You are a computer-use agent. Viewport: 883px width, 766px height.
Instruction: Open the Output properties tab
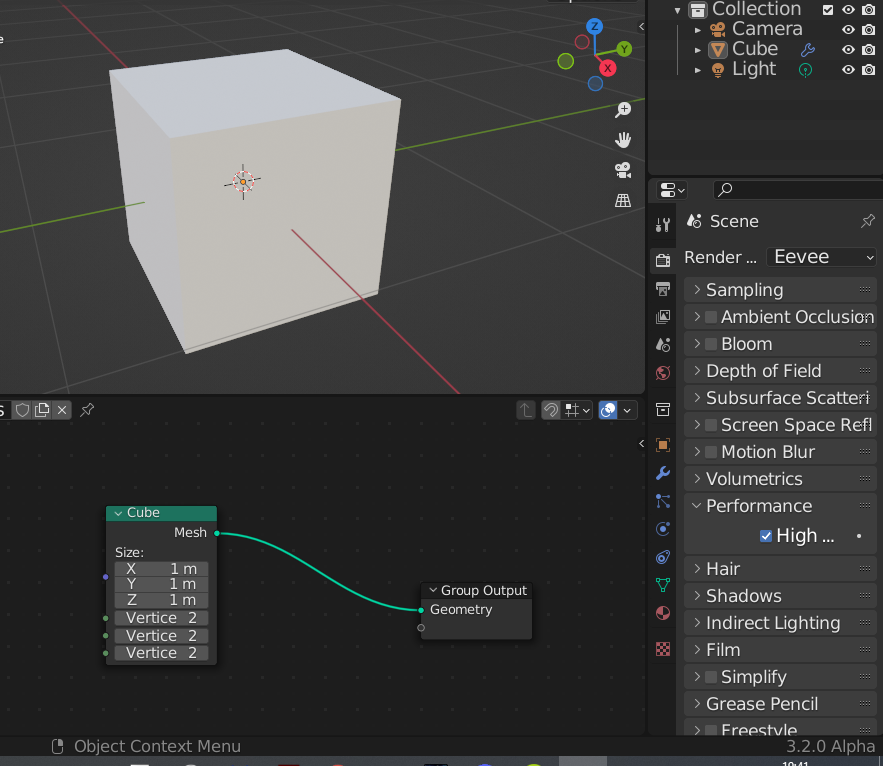(663, 289)
